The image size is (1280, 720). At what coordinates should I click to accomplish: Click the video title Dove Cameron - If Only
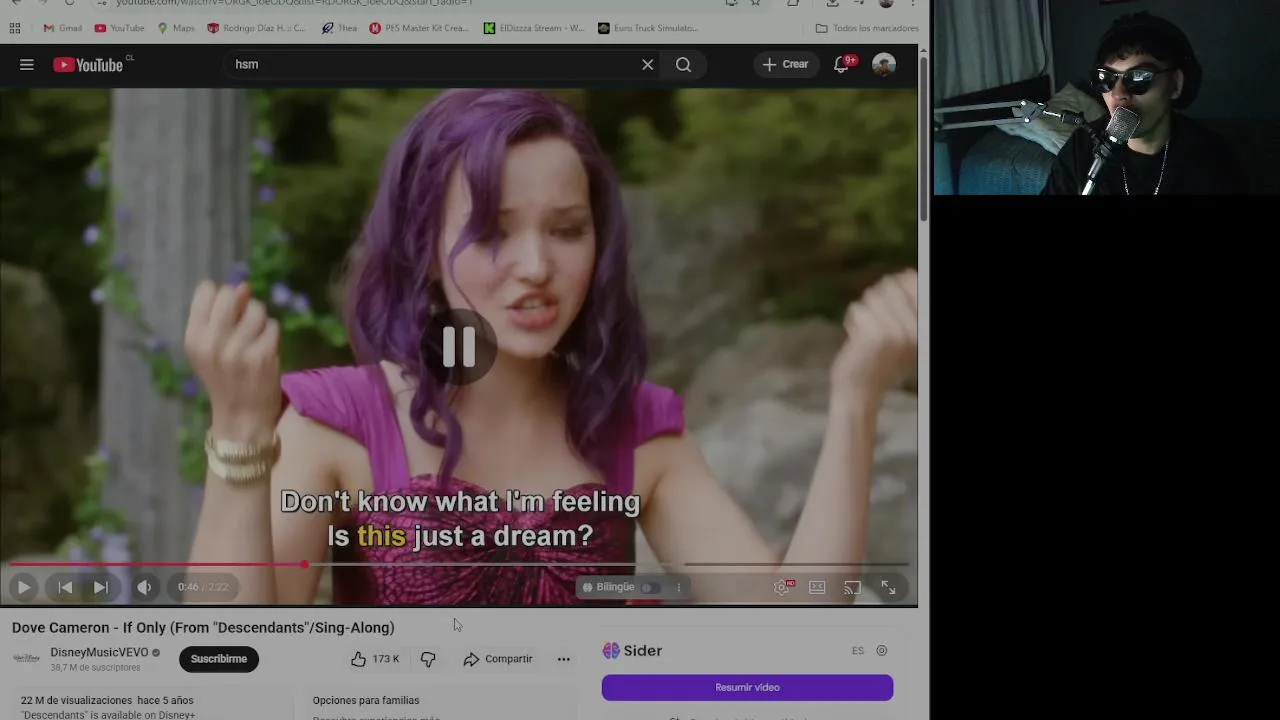coord(203,628)
